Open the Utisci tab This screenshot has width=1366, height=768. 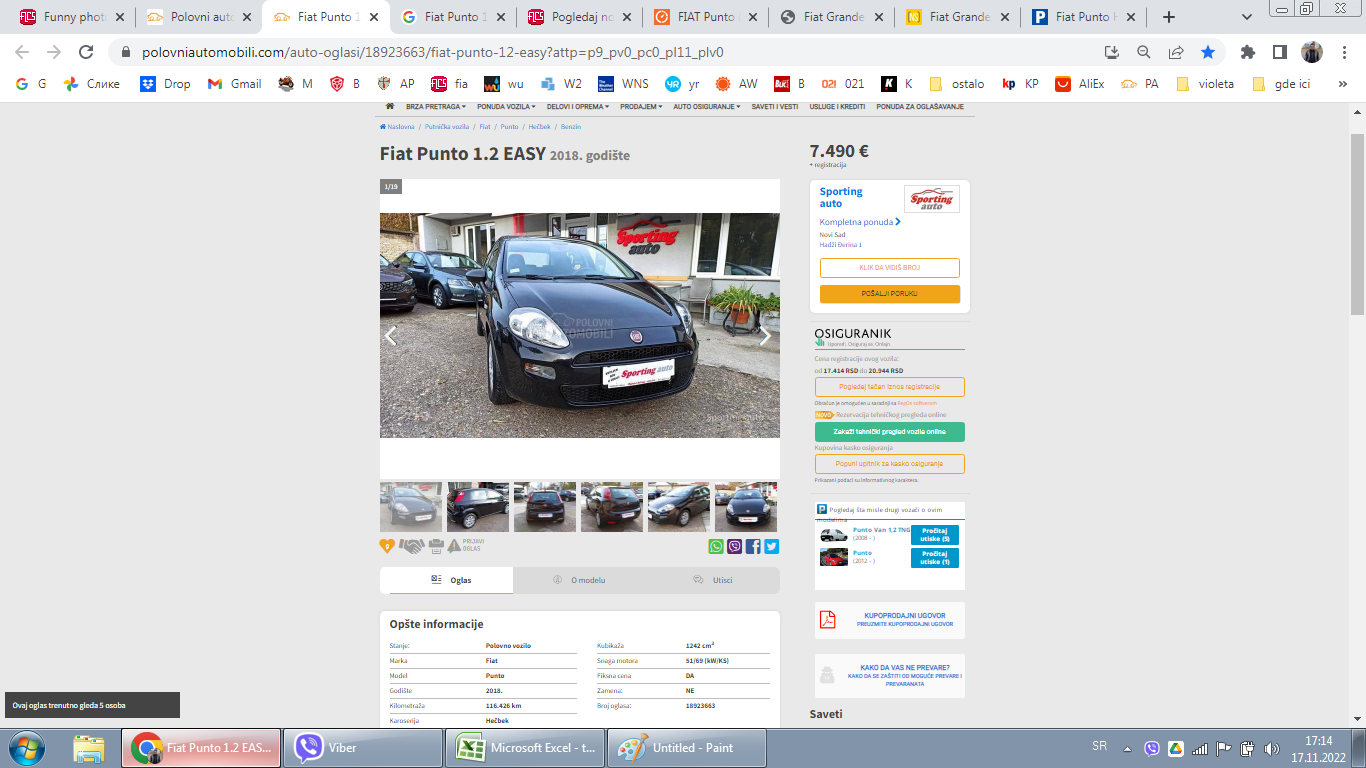click(713, 580)
